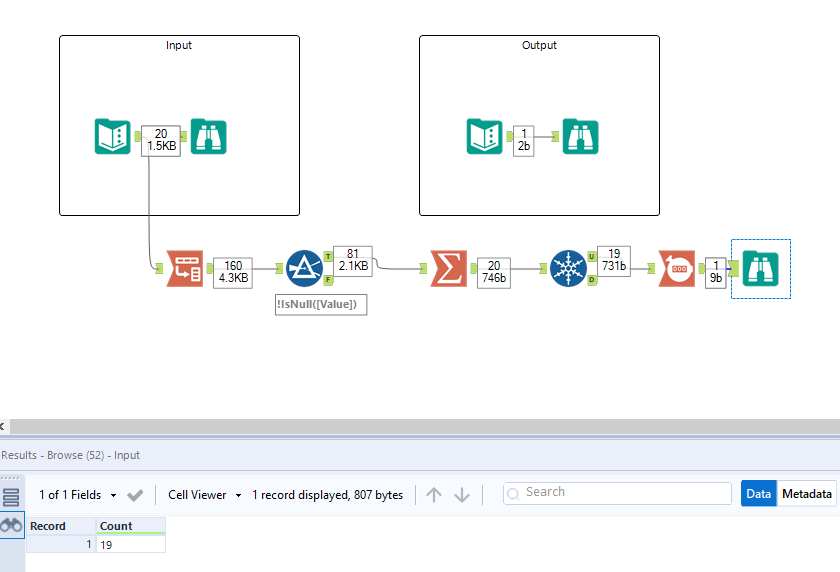
Task: Click the Unique tool's U output anchor
Action: point(592,257)
